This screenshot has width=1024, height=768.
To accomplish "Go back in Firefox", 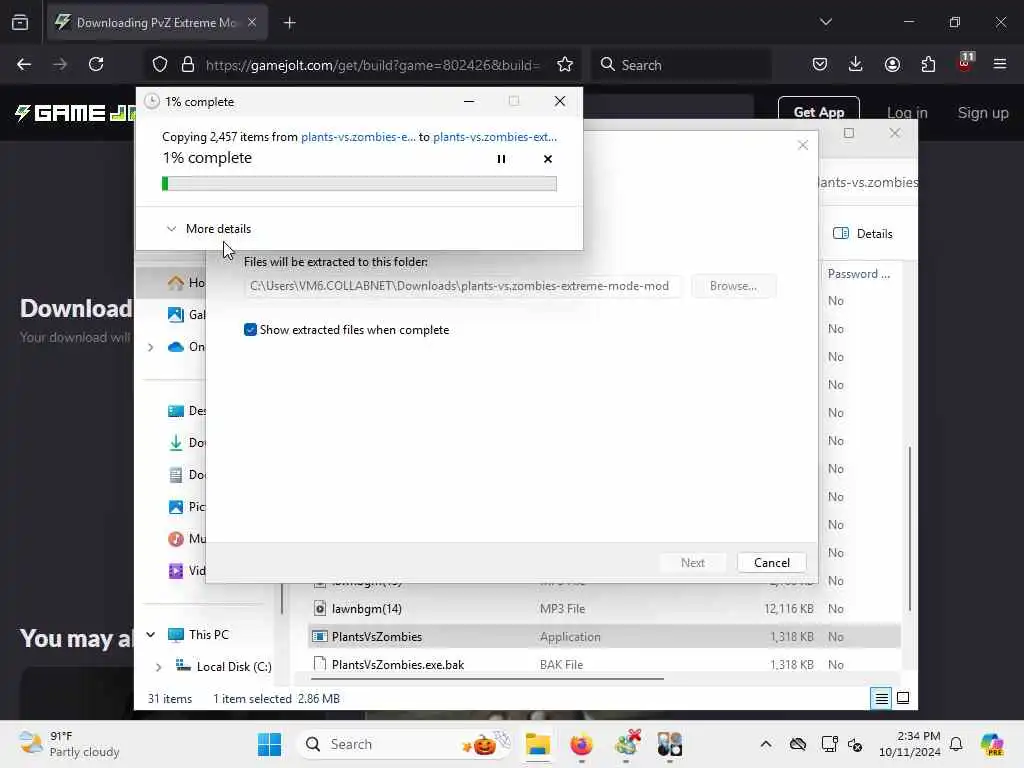I will [24, 64].
